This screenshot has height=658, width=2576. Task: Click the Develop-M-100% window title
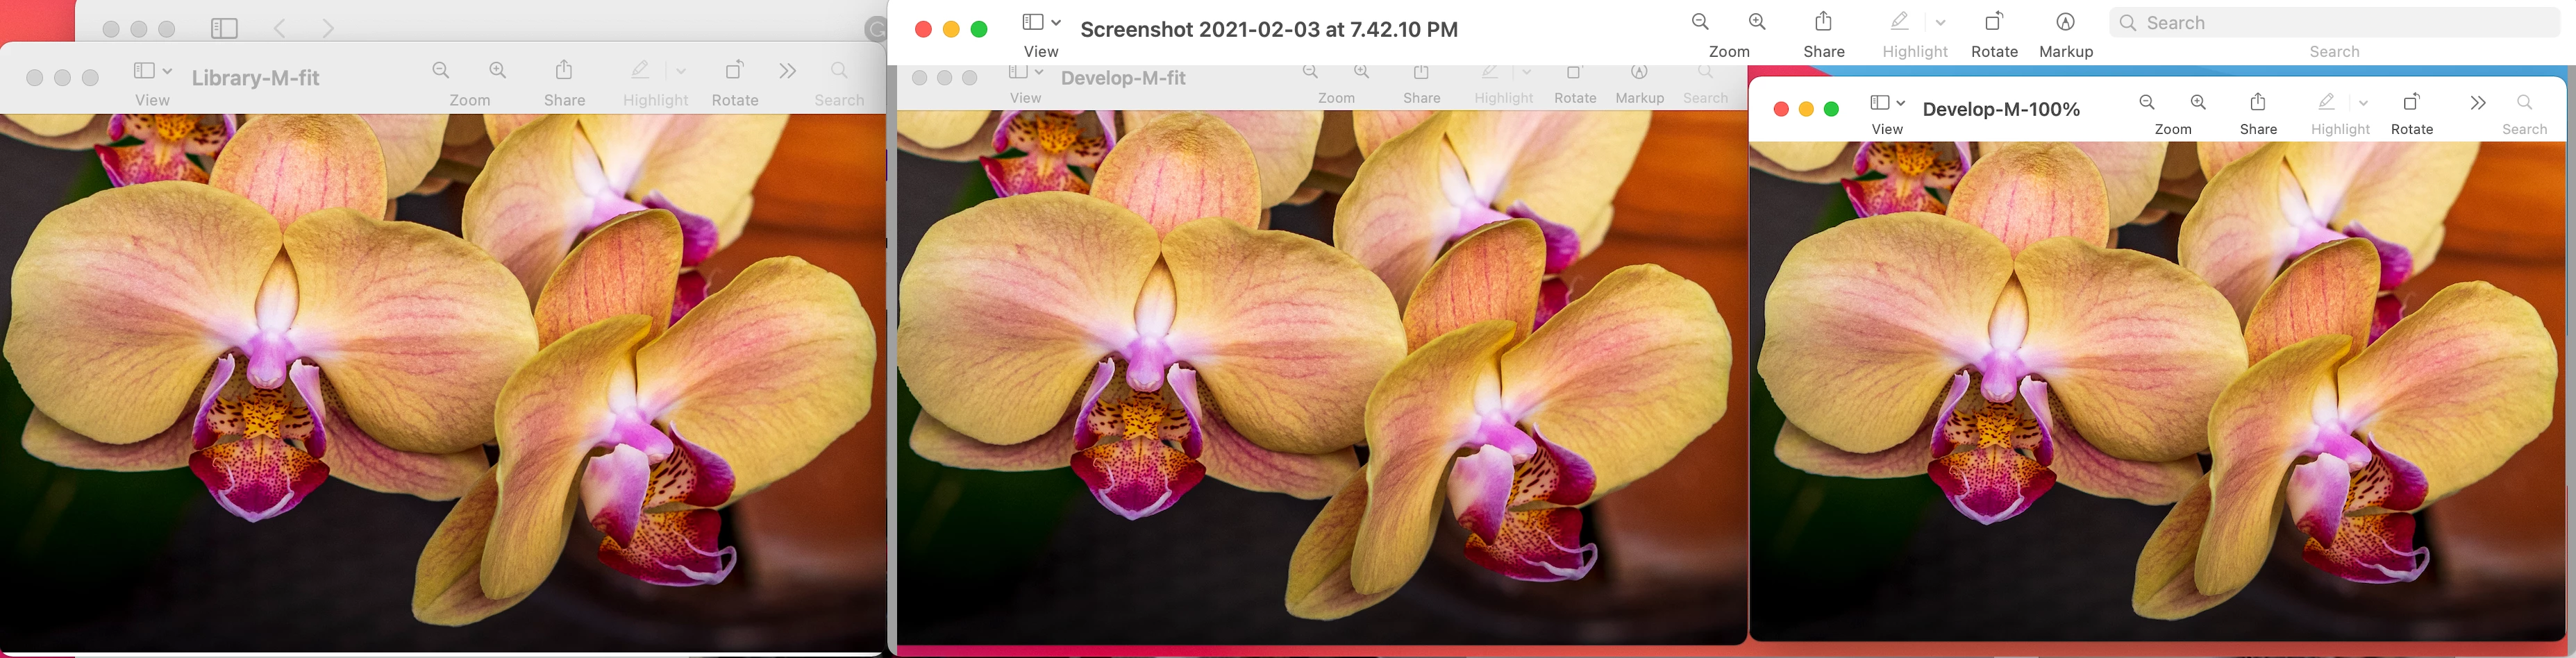[x=2001, y=109]
